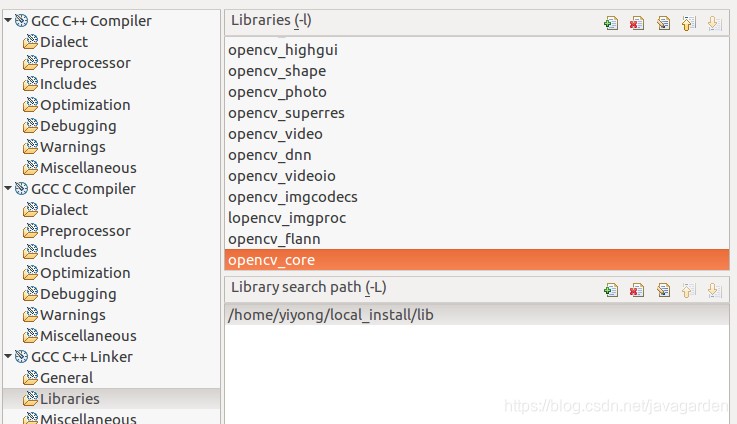This screenshot has width=737, height=424.
Task: Select the opencv_photo library entry
Action: click(x=477, y=92)
